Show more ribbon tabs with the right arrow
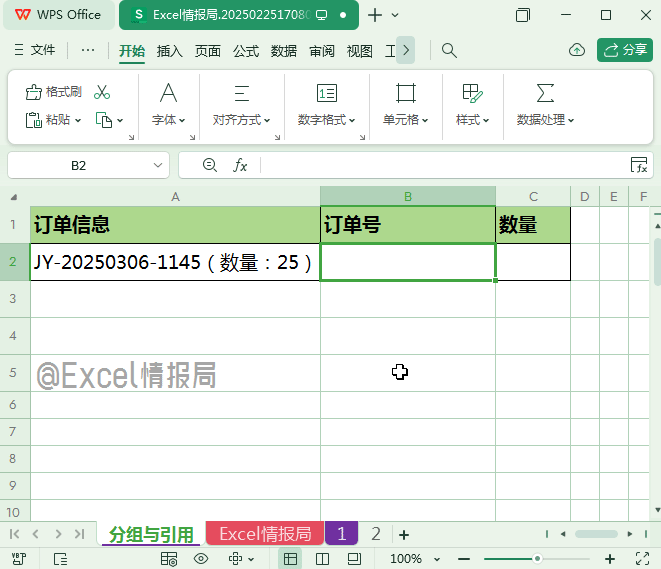The image size is (661, 569). [406, 50]
